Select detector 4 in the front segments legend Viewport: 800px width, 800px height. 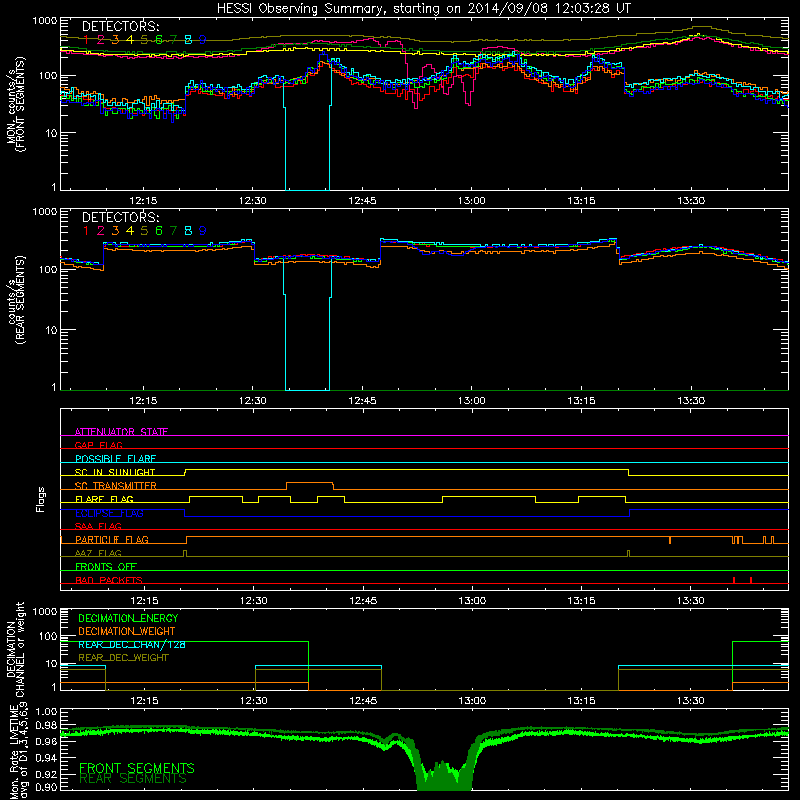(x=130, y=40)
